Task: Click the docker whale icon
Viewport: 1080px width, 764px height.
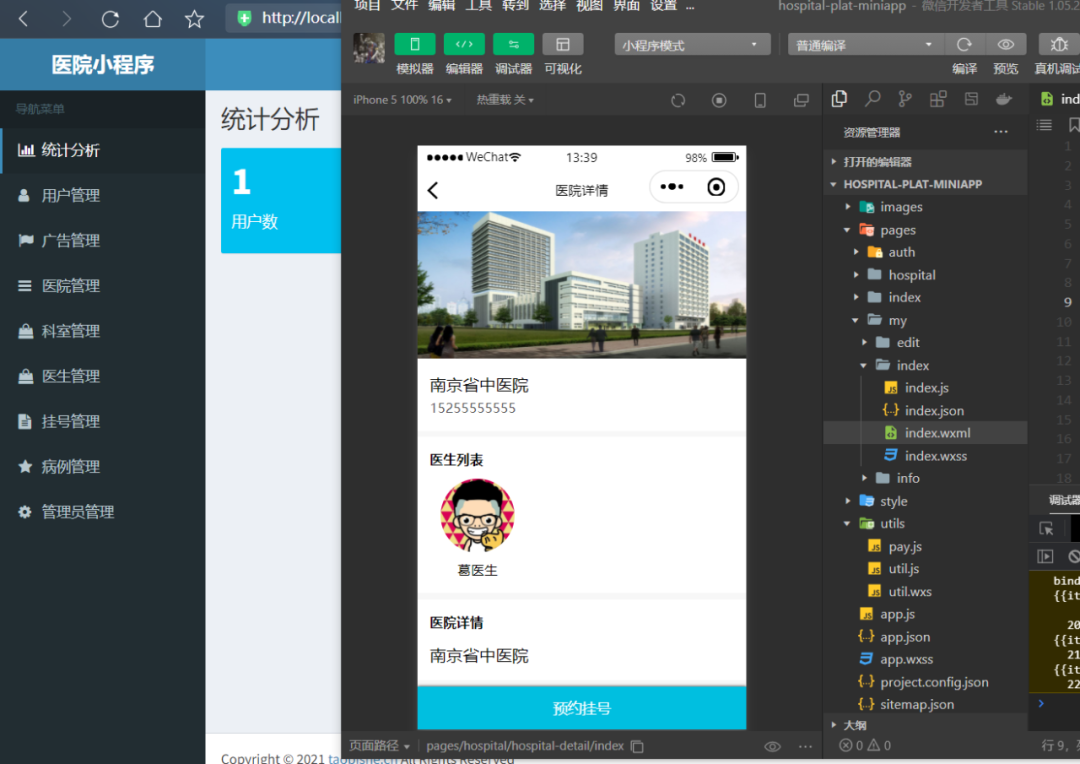Action: (x=1004, y=99)
